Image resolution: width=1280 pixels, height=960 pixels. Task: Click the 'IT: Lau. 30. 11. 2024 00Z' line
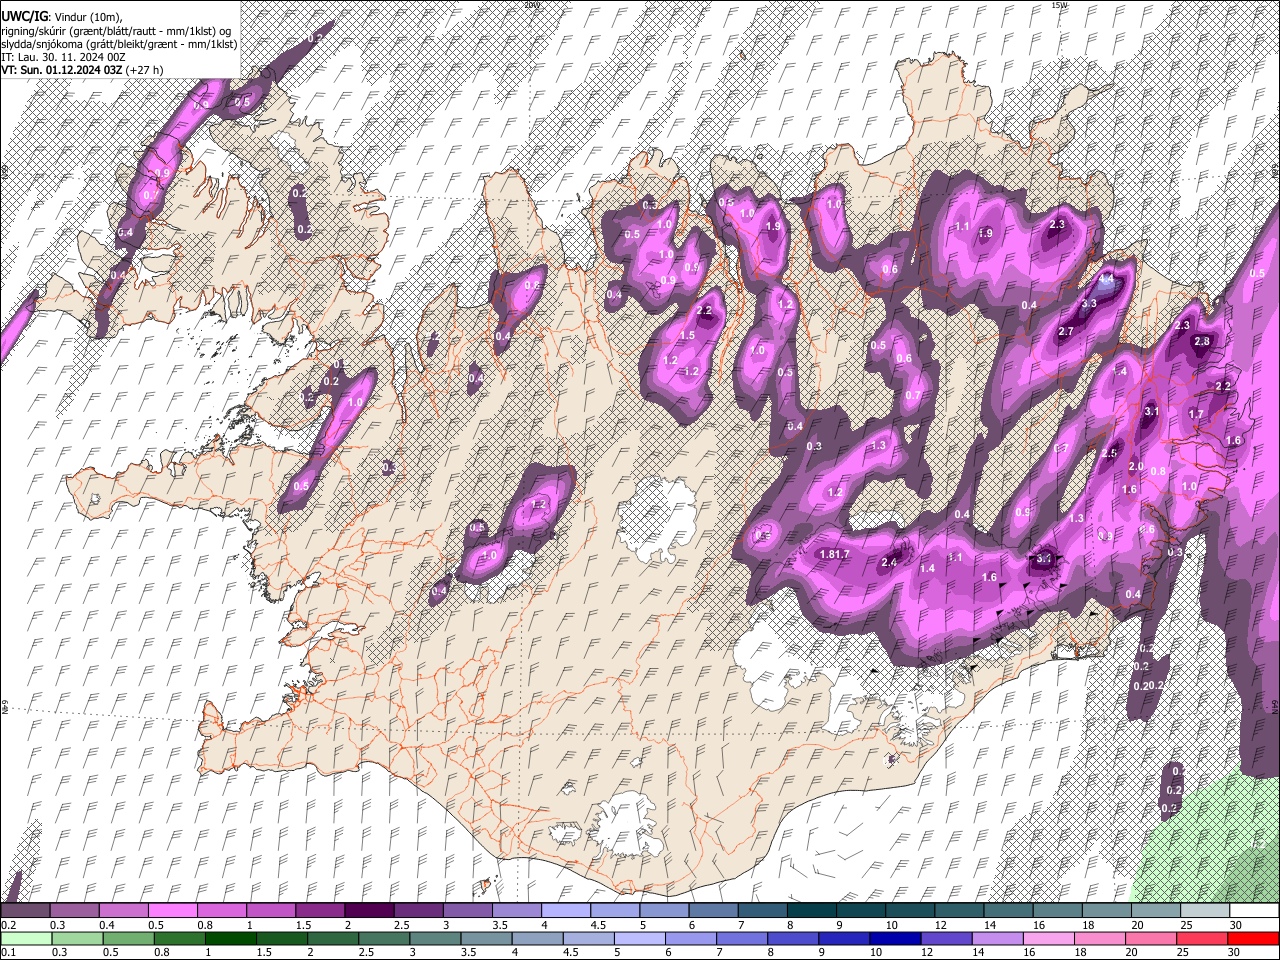[x=64, y=57]
